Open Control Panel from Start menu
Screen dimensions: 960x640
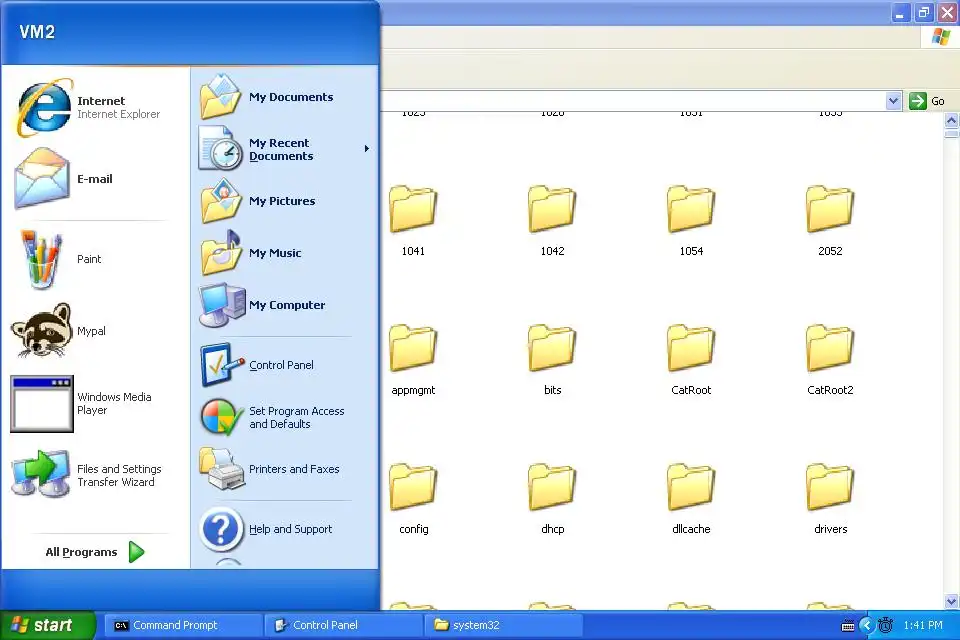click(283, 365)
